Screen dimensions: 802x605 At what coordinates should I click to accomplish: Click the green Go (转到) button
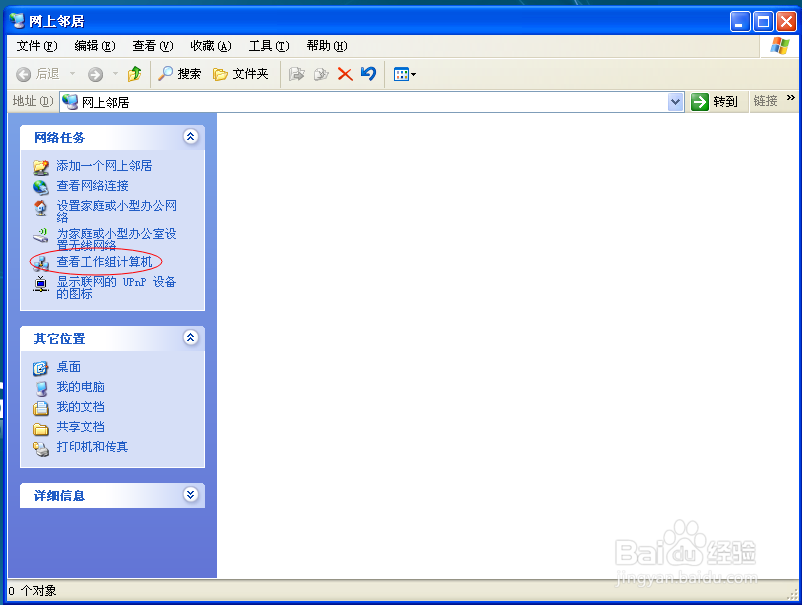(x=715, y=102)
